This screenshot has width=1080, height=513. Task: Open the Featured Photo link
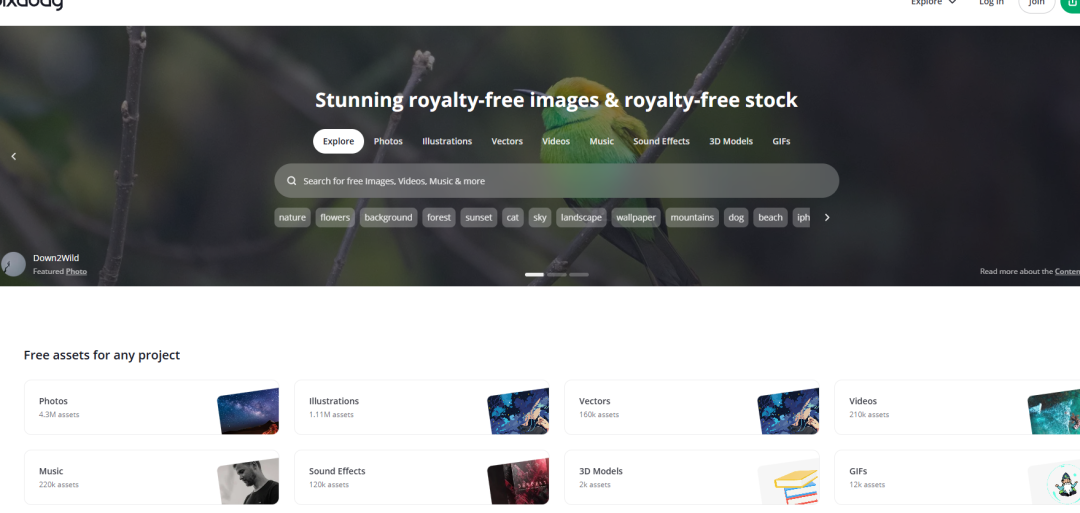(x=76, y=271)
